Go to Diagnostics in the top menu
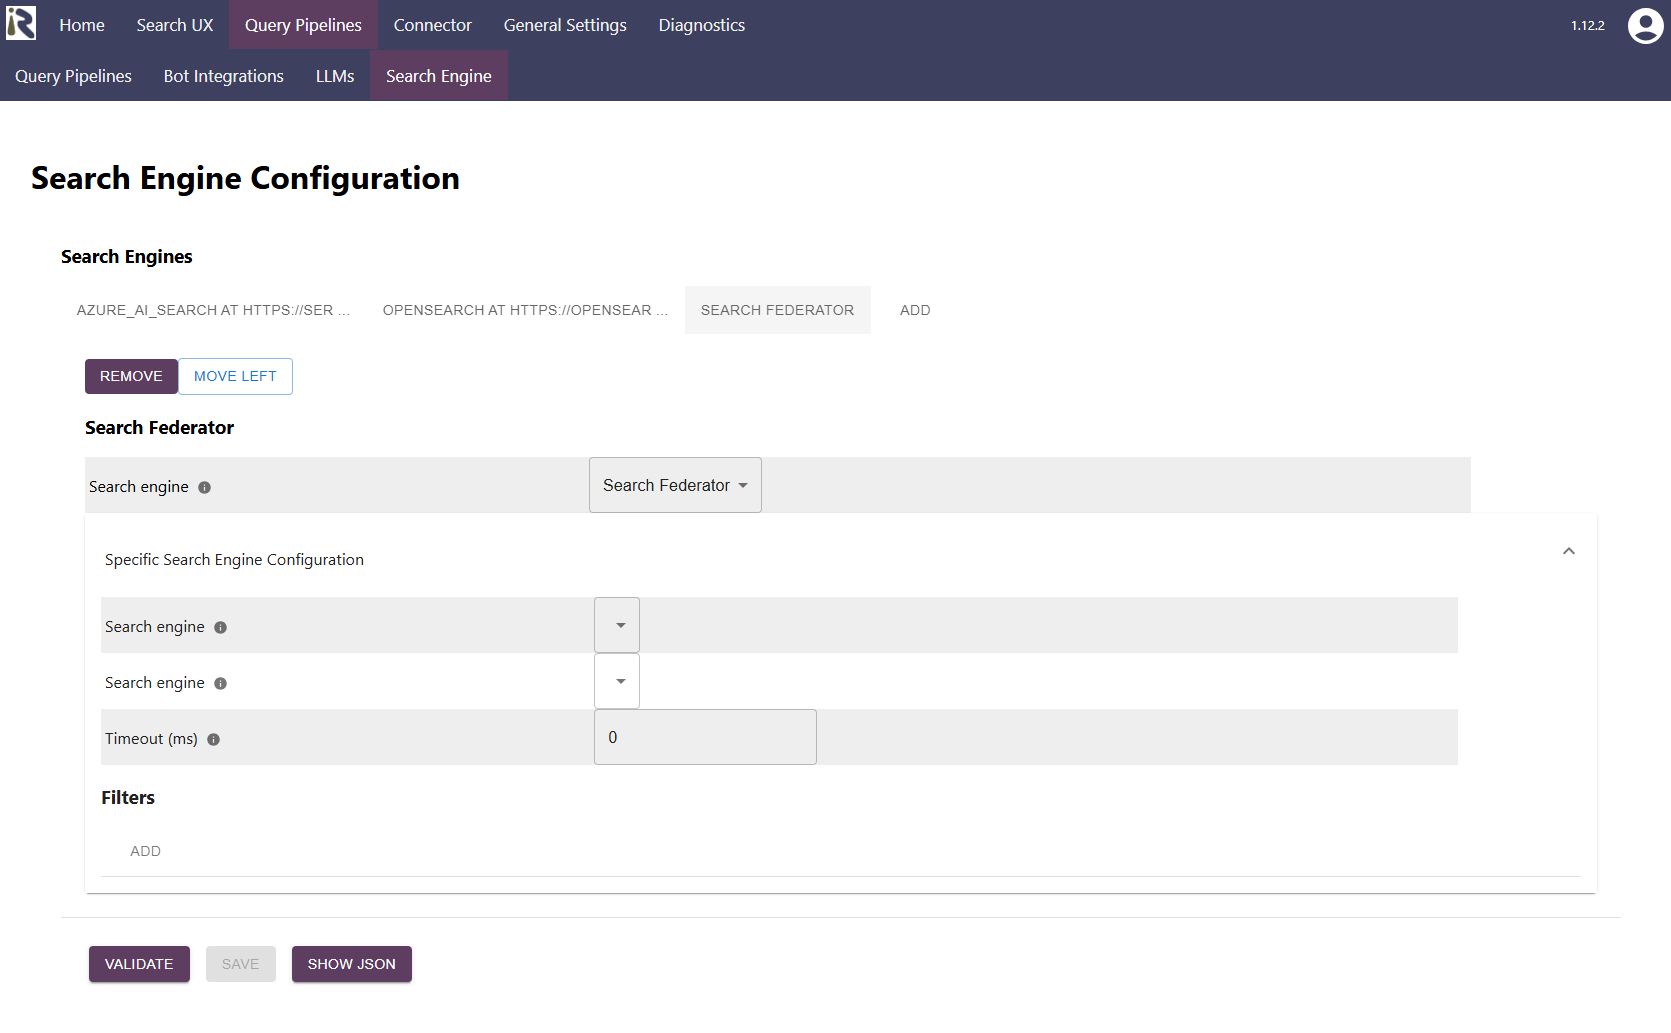This screenshot has width=1671, height=1033. click(x=701, y=25)
